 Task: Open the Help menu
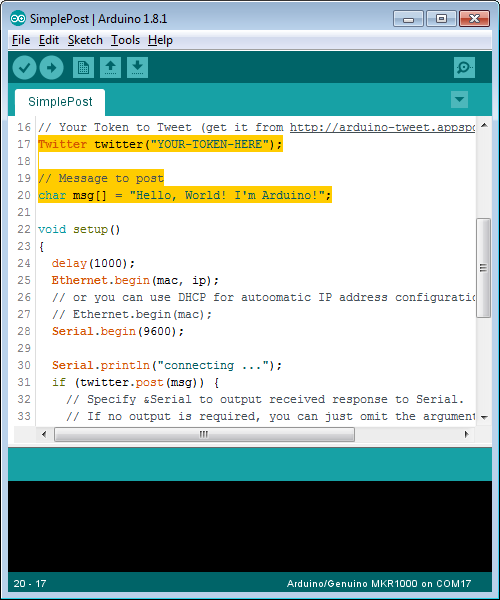coord(160,40)
